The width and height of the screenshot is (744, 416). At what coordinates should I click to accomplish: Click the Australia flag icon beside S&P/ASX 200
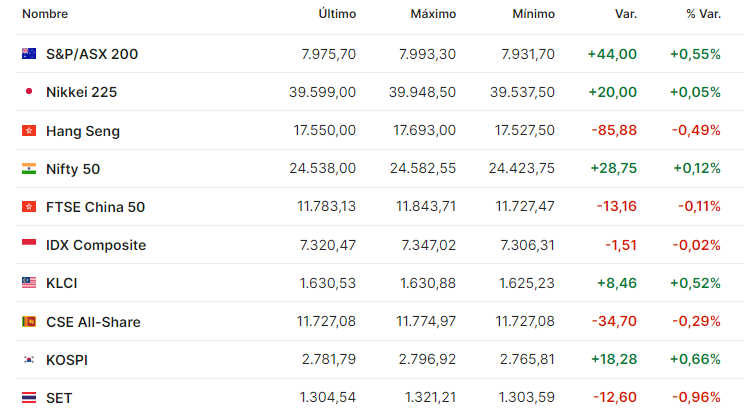tap(29, 54)
